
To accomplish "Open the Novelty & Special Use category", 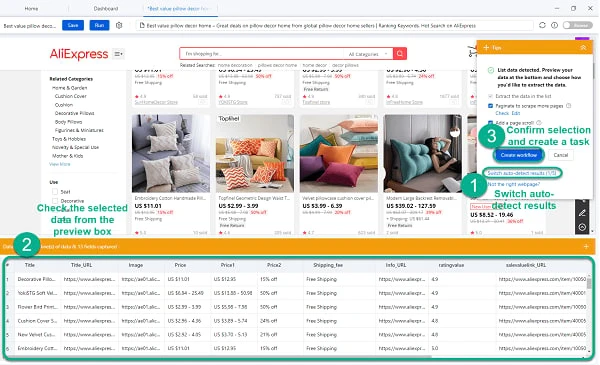I will click(x=75, y=147).
